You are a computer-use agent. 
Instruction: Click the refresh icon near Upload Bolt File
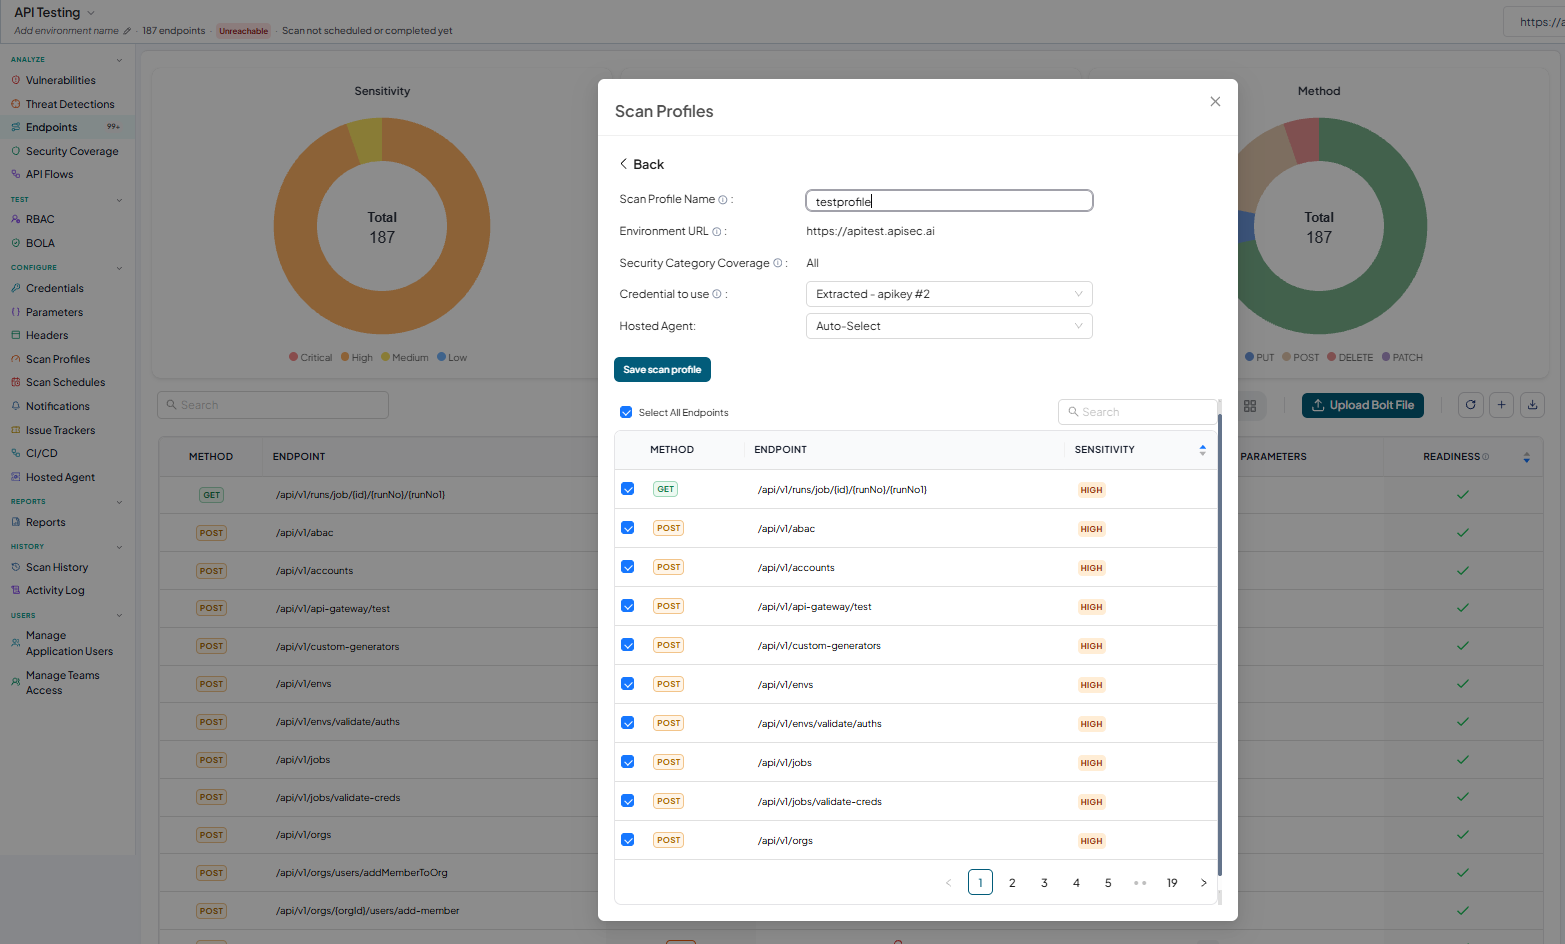pos(1470,405)
